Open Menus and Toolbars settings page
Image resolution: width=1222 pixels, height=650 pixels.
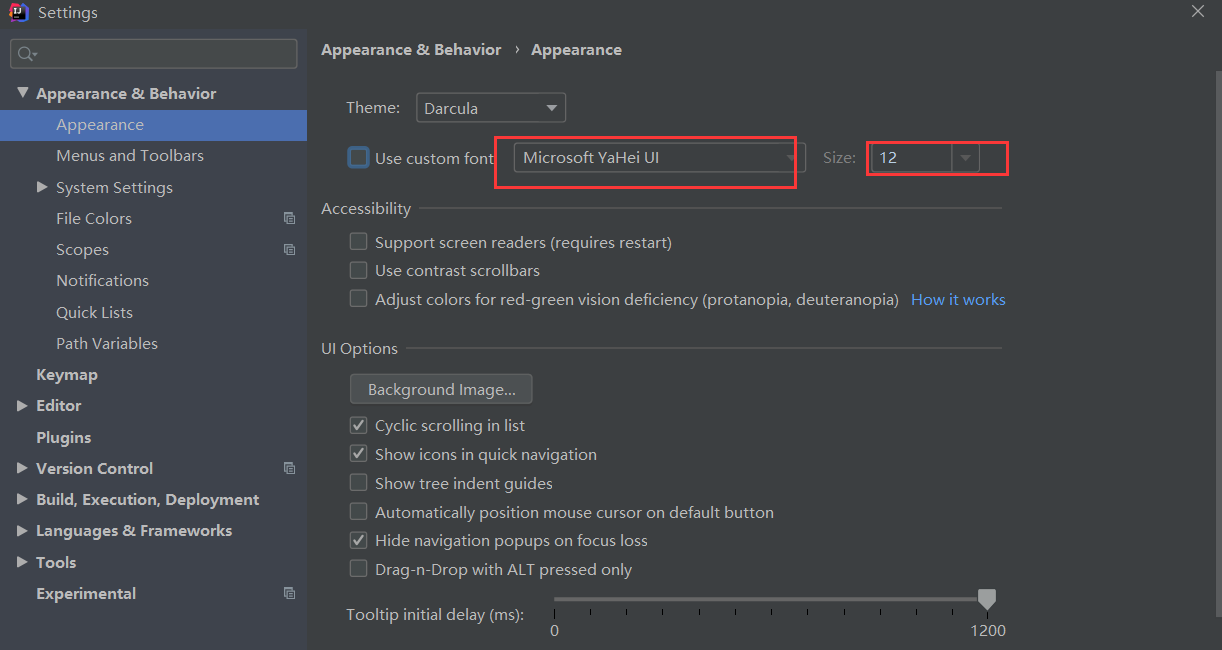click(x=130, y=155)
